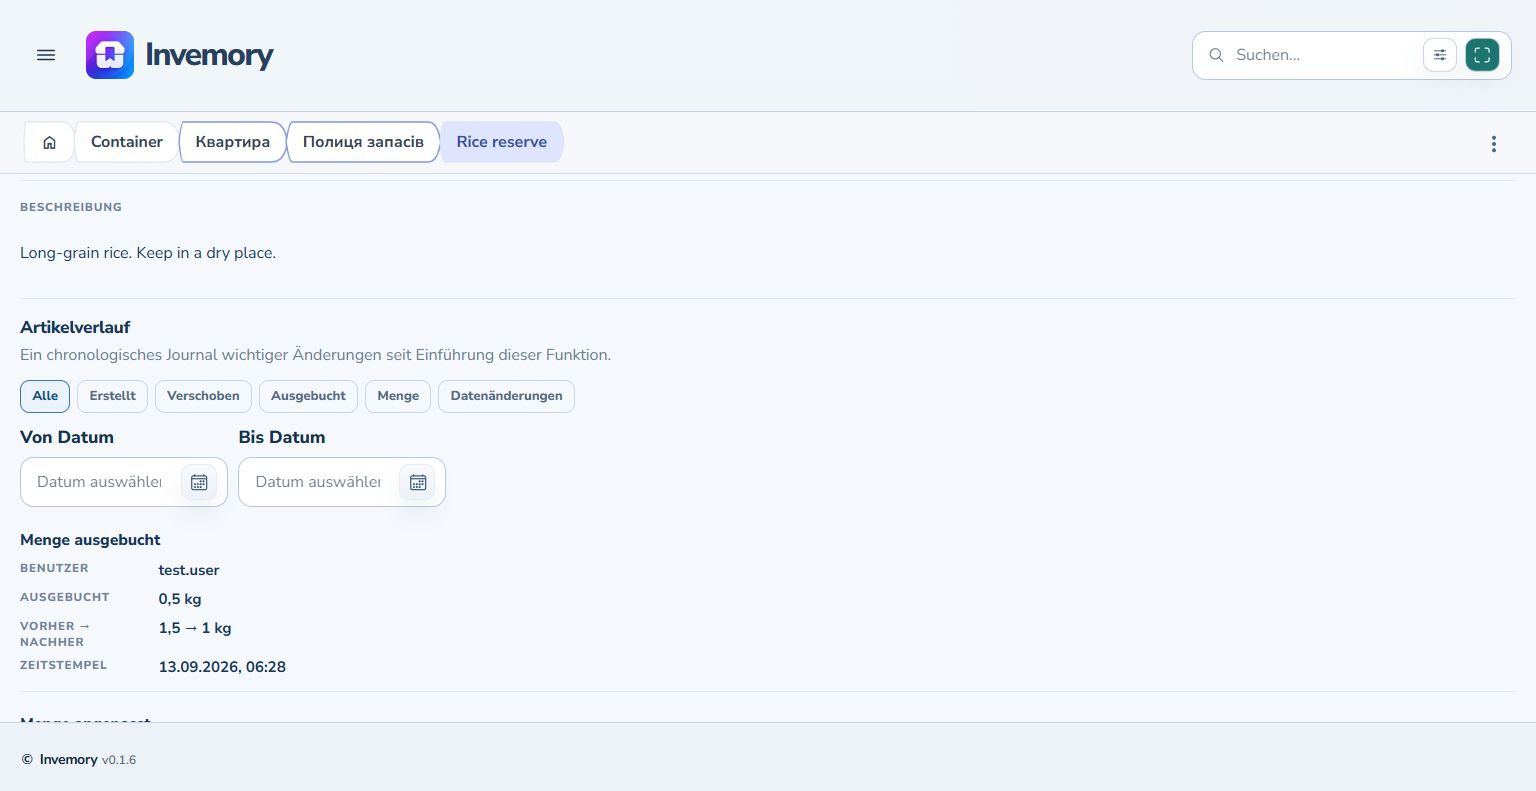Click the Invemory logo icon
This screenshot has width=1536, height=791.
click(x=110, y=55)
